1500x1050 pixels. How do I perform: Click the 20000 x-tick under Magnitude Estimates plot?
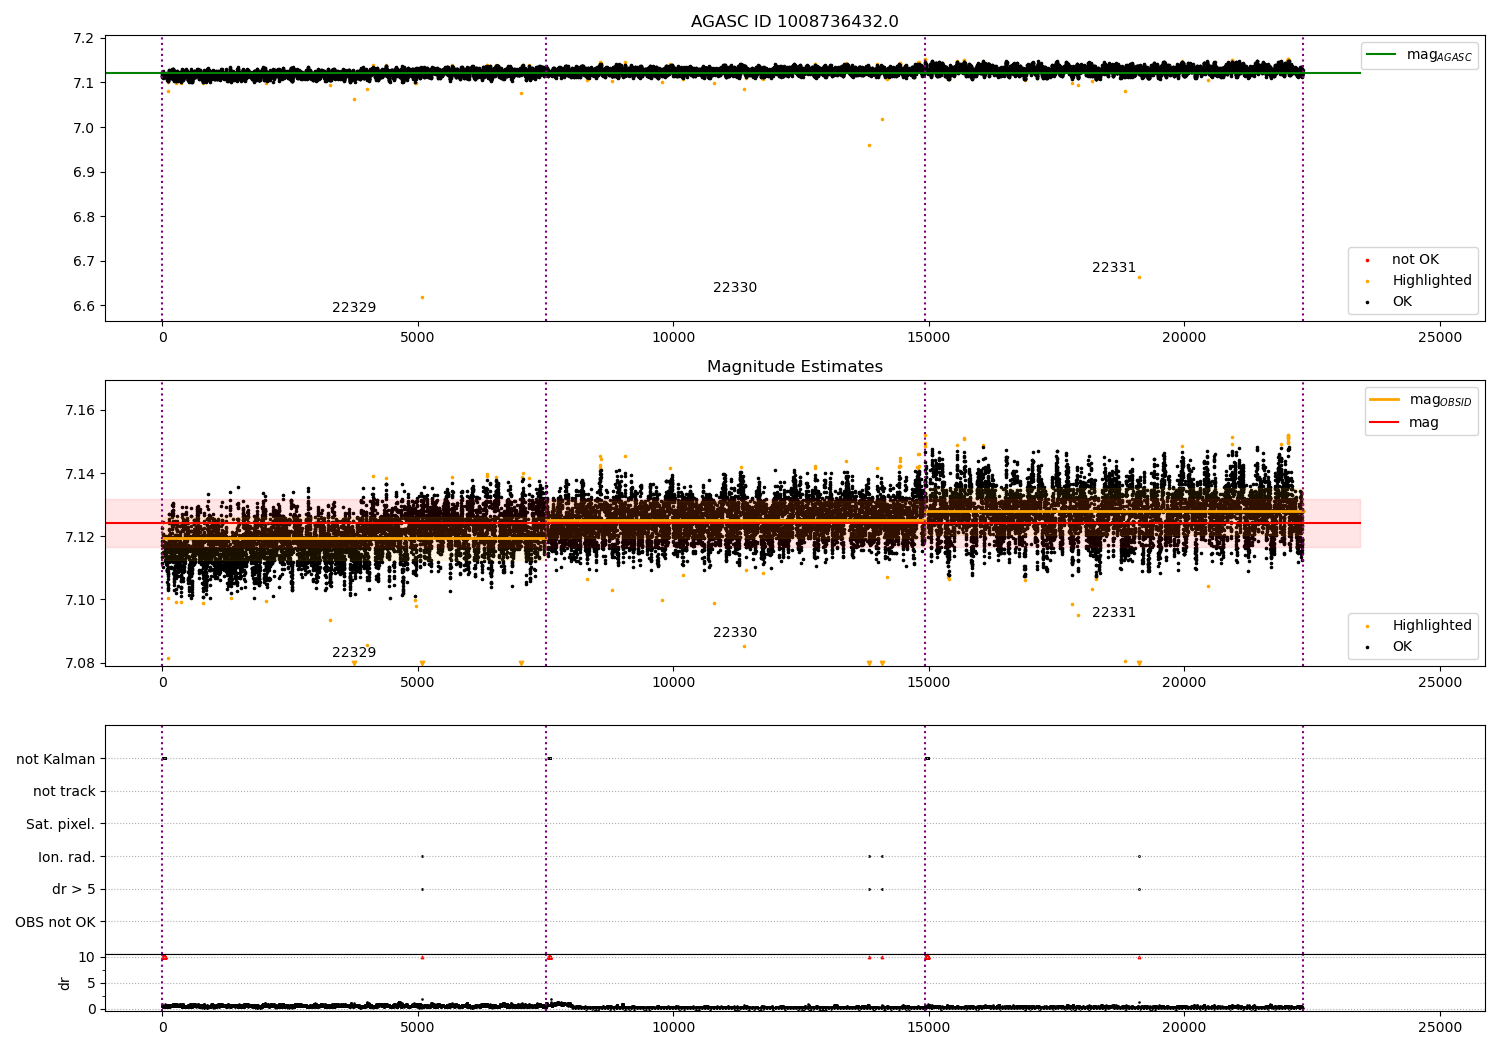click(x=1184, y=683)
